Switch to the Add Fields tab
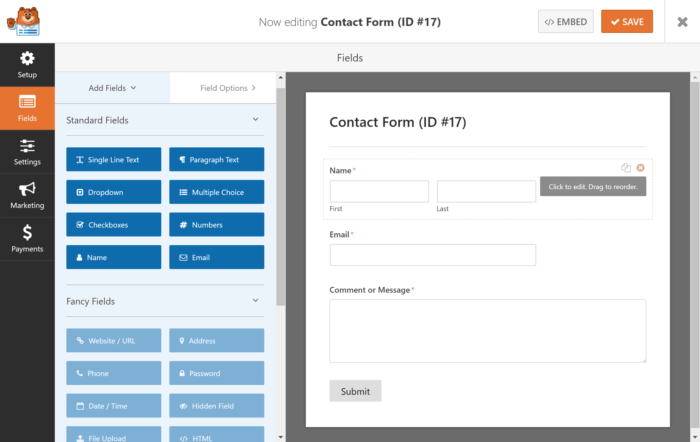The width and height of the screenshot is (700, 442). (112, 88)
